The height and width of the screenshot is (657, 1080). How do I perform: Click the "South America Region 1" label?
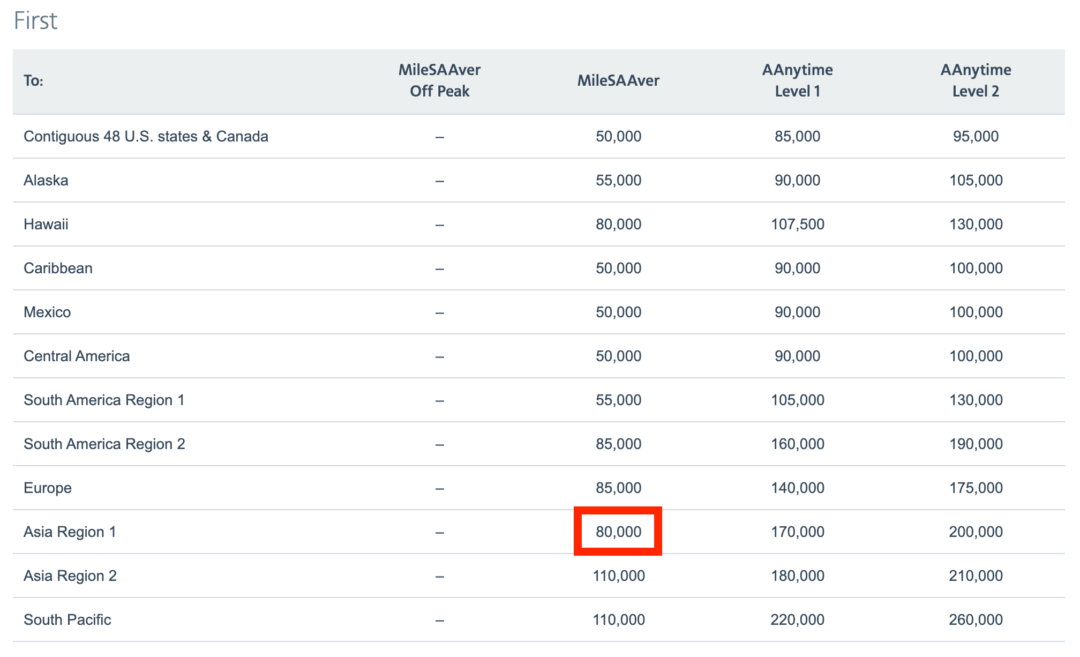pyautogui.click(x=104, y=400)
